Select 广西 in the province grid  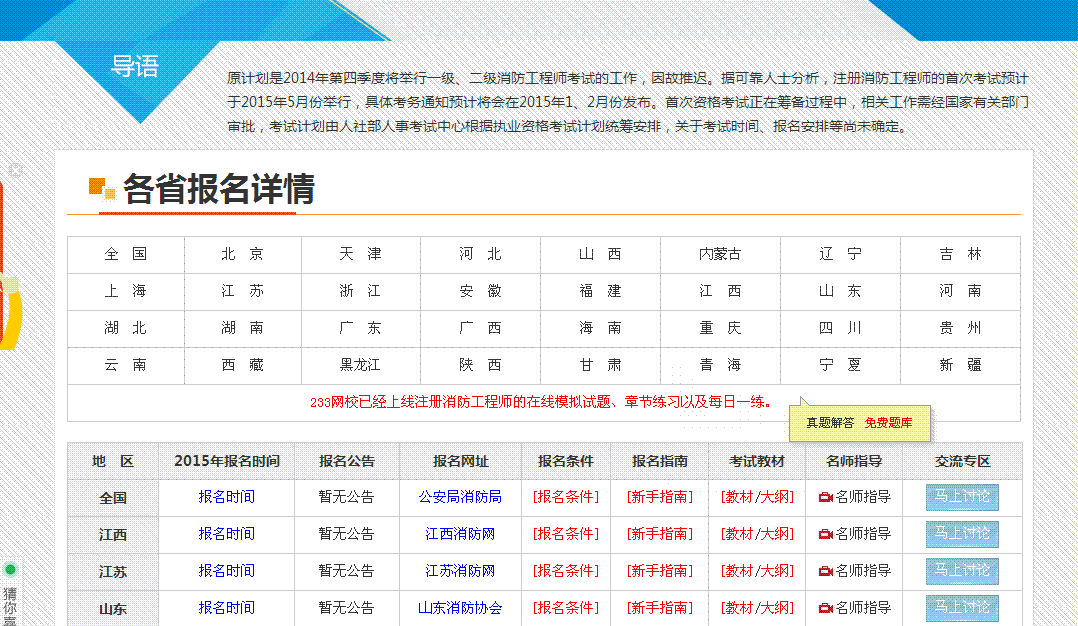(x=481, y=328)
